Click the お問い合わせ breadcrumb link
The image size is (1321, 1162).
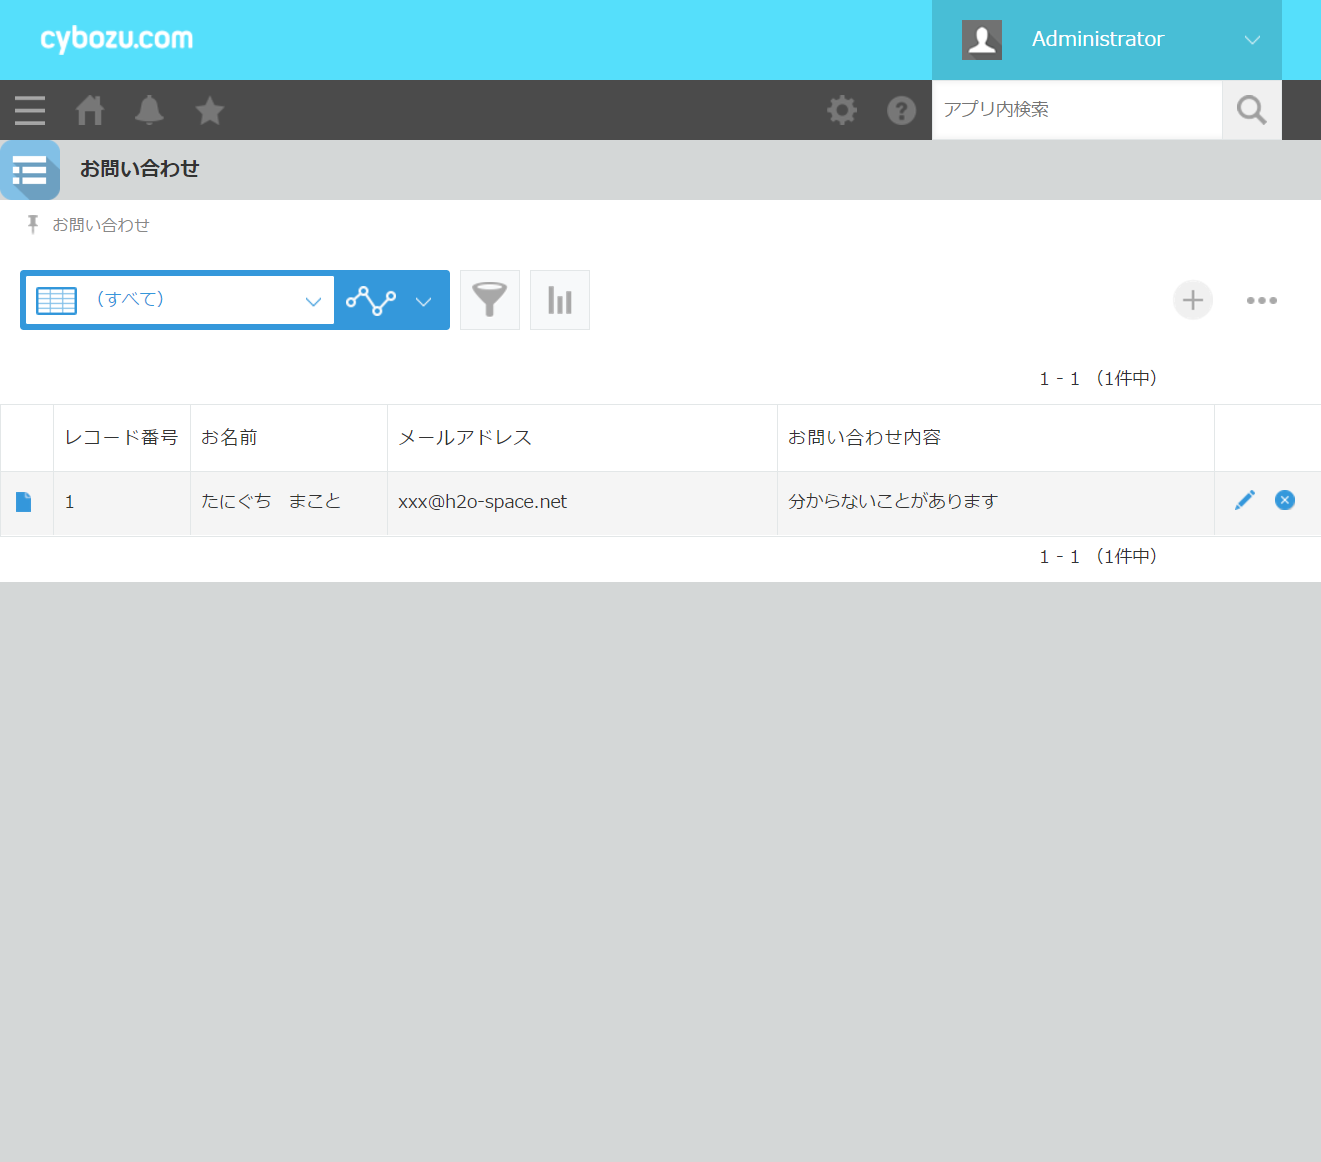pos(100,225)
